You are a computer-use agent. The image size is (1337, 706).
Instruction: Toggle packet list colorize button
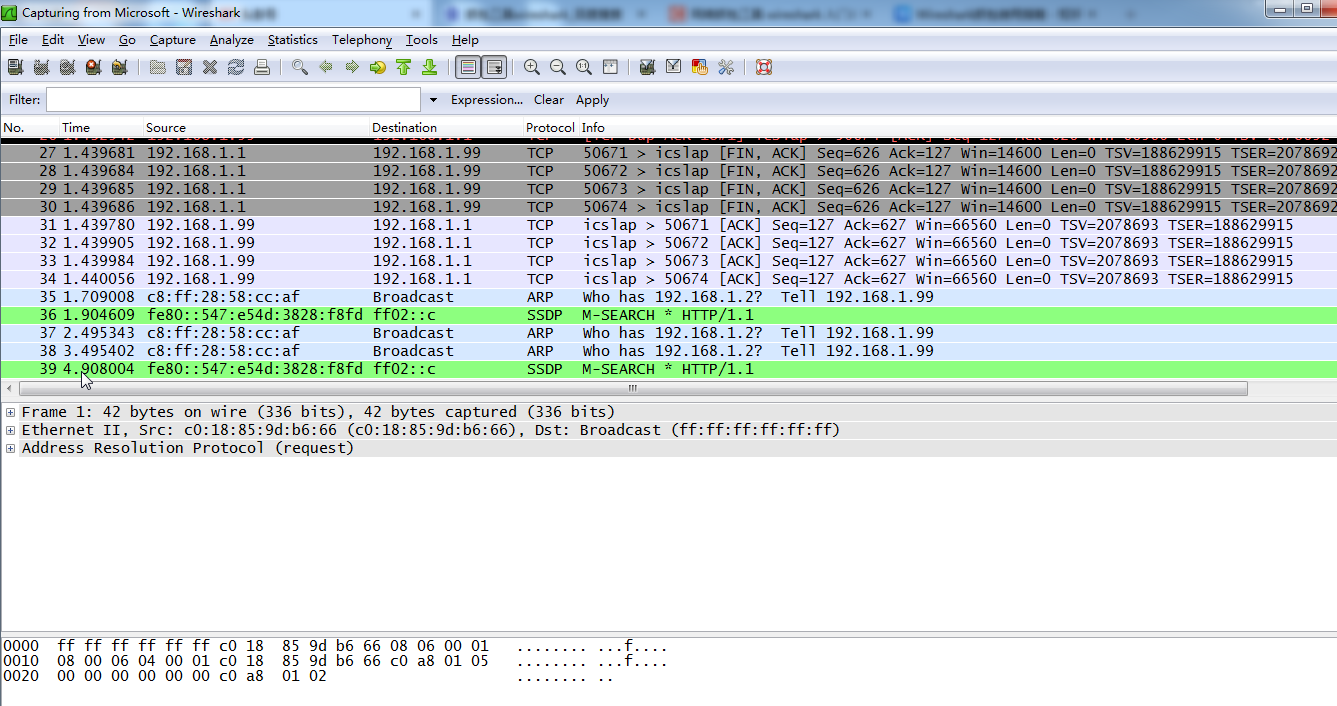pos(467,67)
